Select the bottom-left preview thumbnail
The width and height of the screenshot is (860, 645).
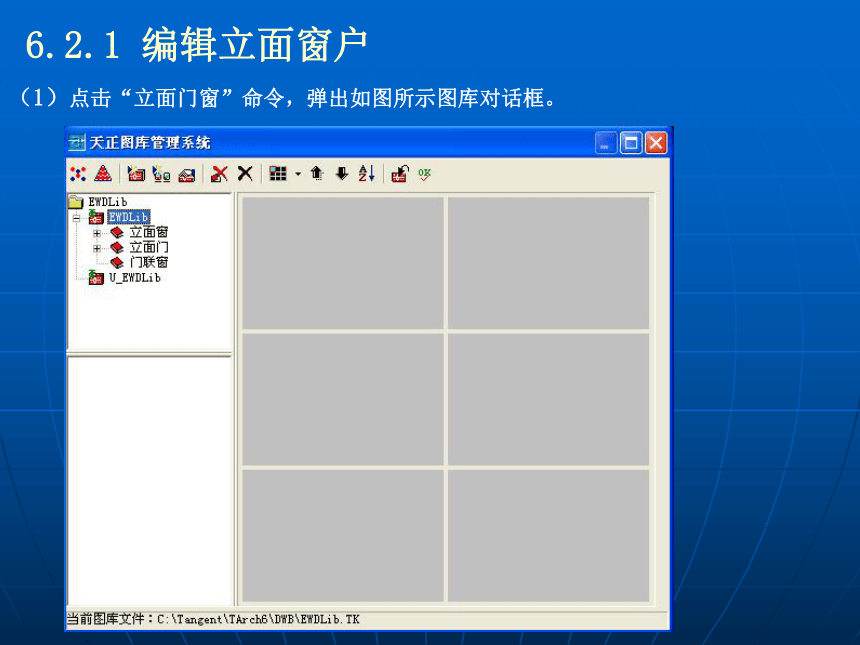click(x=343, y=536)
